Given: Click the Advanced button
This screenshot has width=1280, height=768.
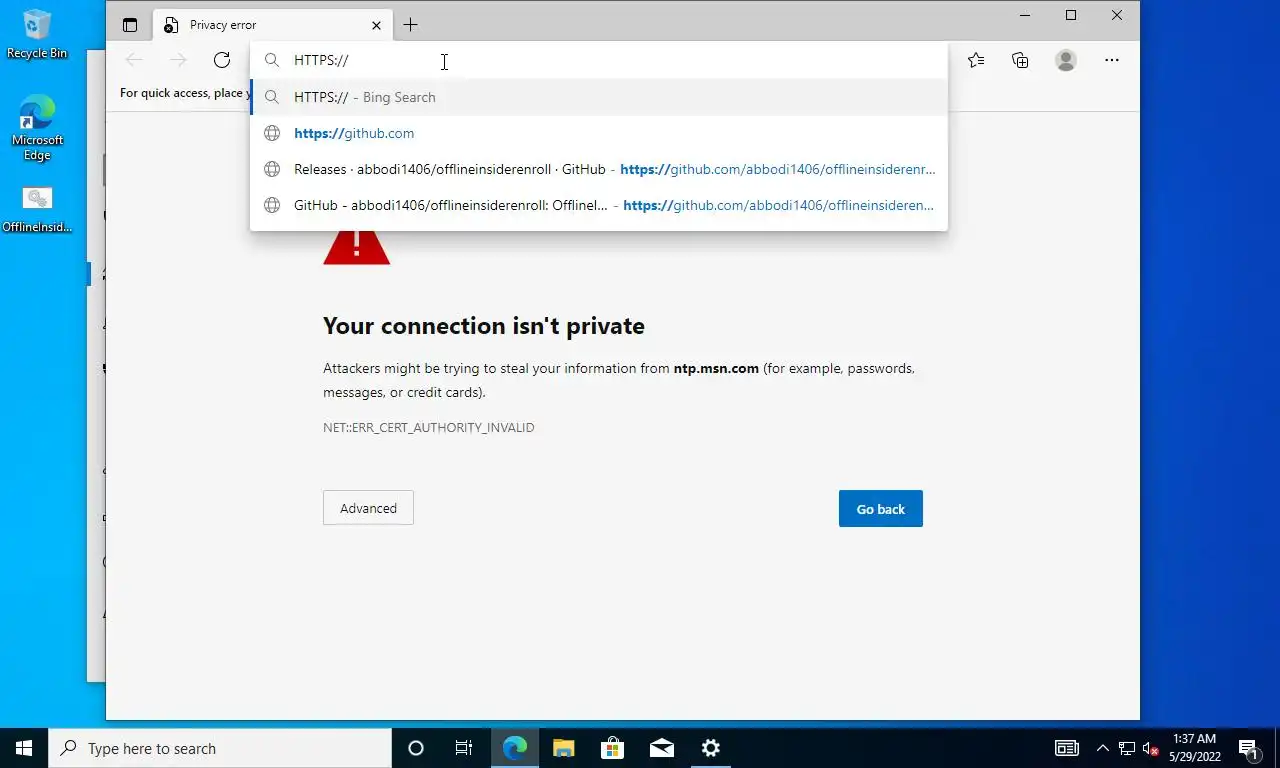Looking at the screenshot, I should click(x=368, y=508).
